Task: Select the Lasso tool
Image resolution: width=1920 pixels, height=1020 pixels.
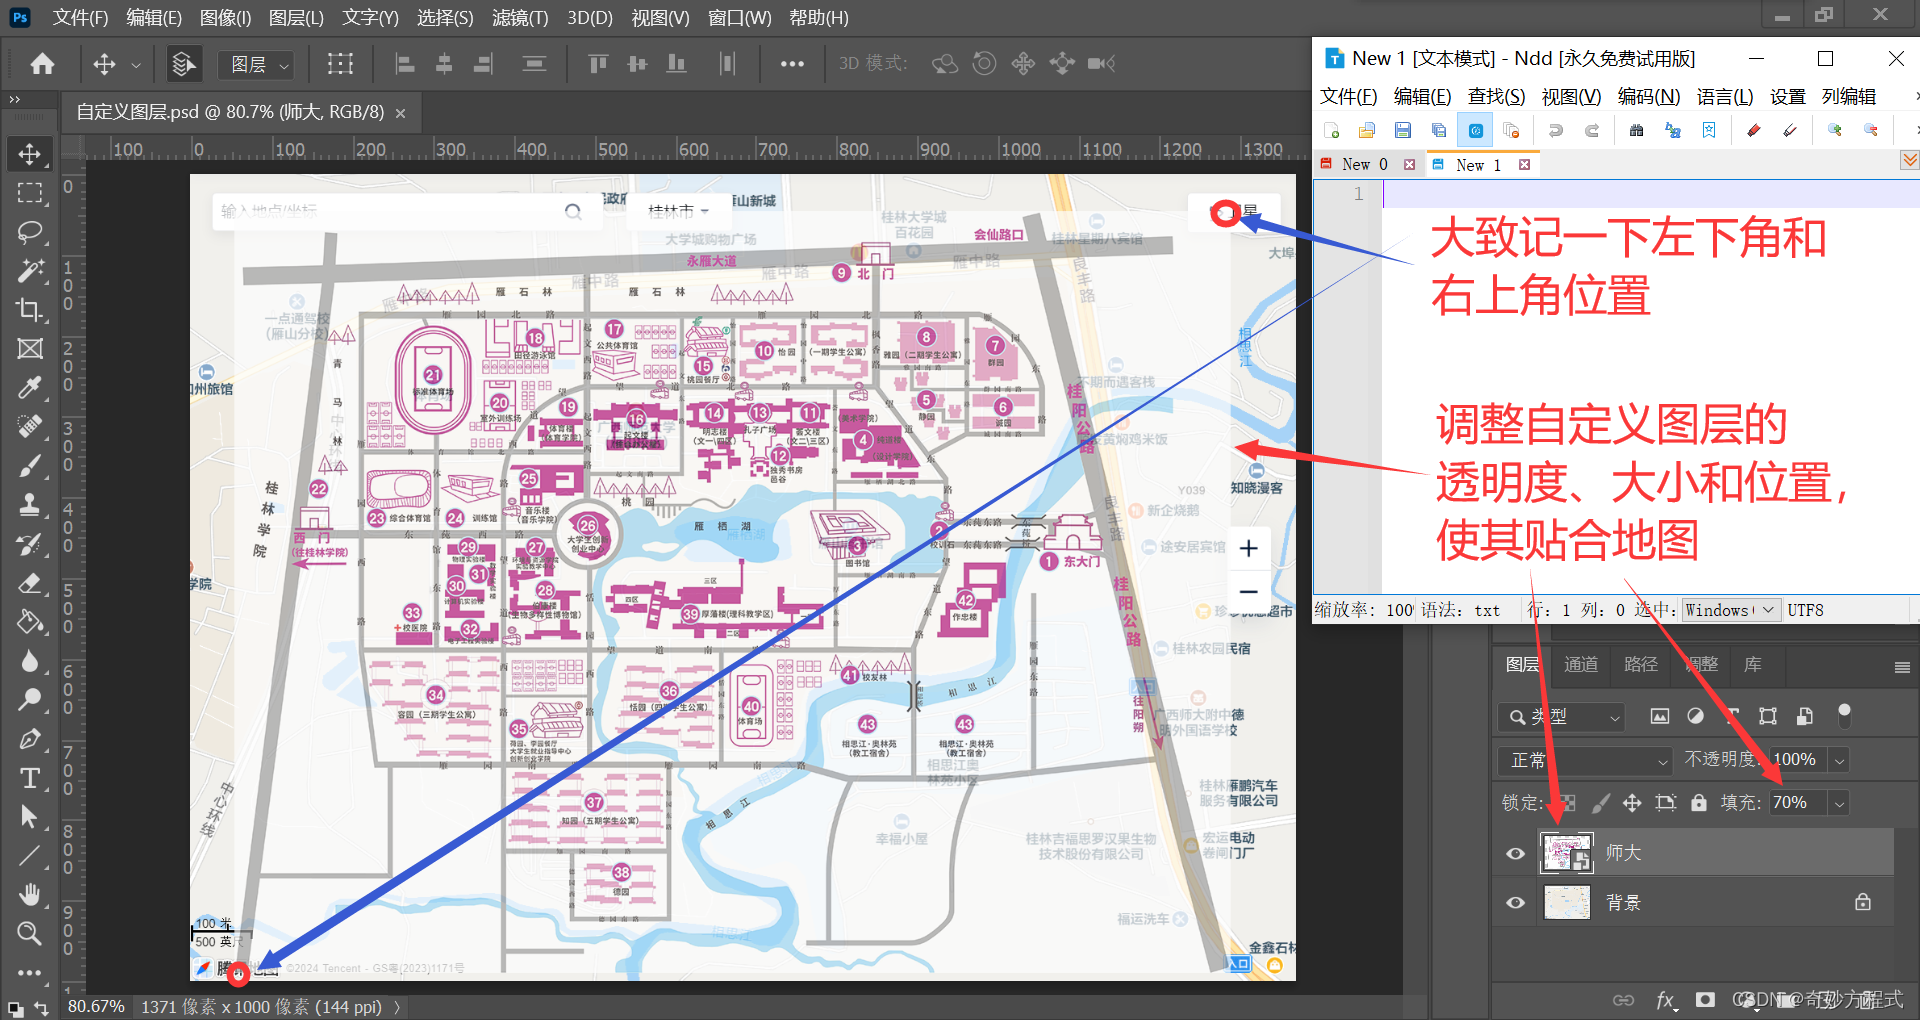Action: pos(30,232)
